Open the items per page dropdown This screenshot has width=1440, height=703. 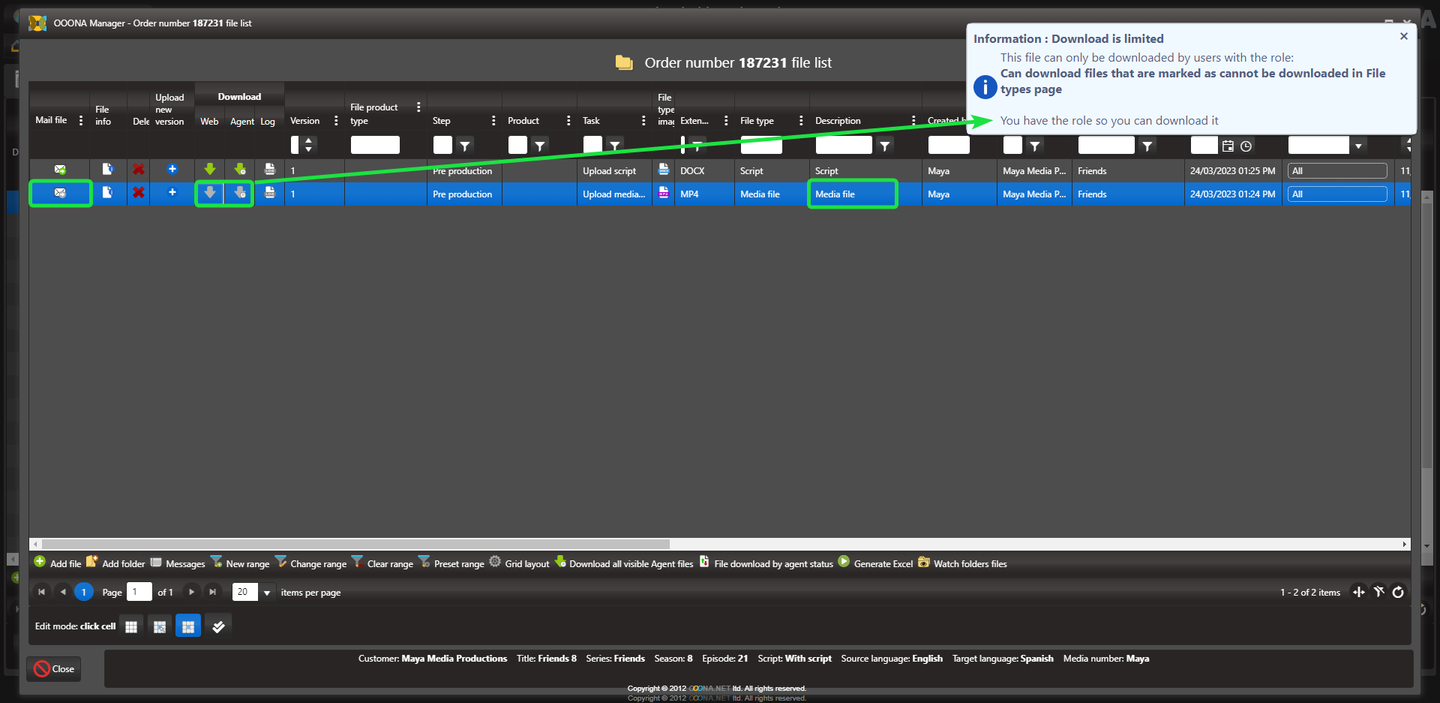pyautogui.click(x=267, y=592)
